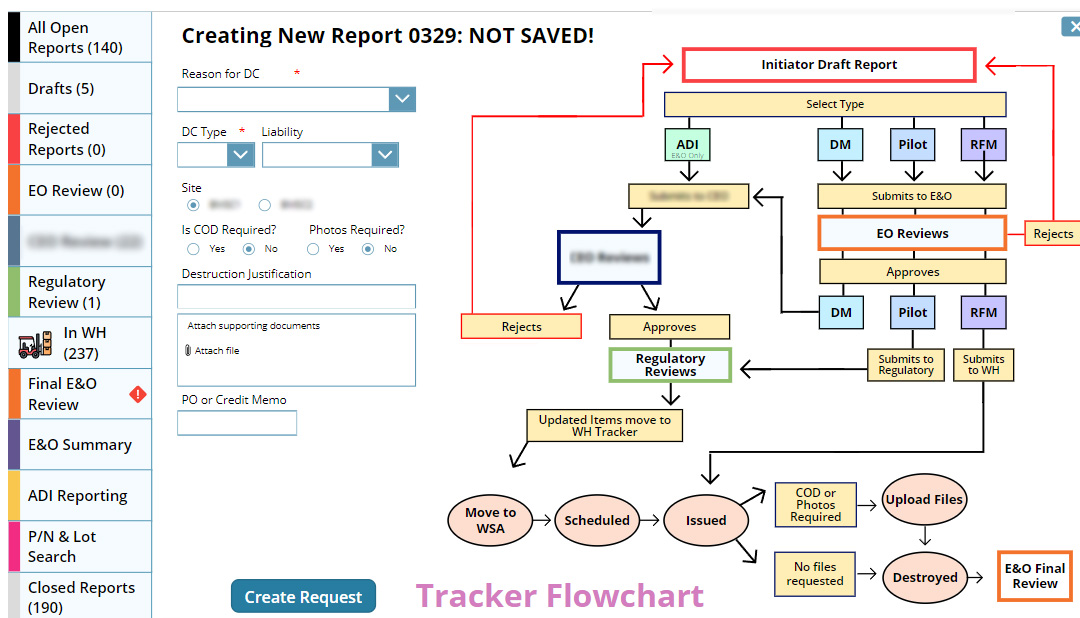Choose Yes for Photos Required
This screenshot has height=618, width=1080.
click(x=314, y=249)
